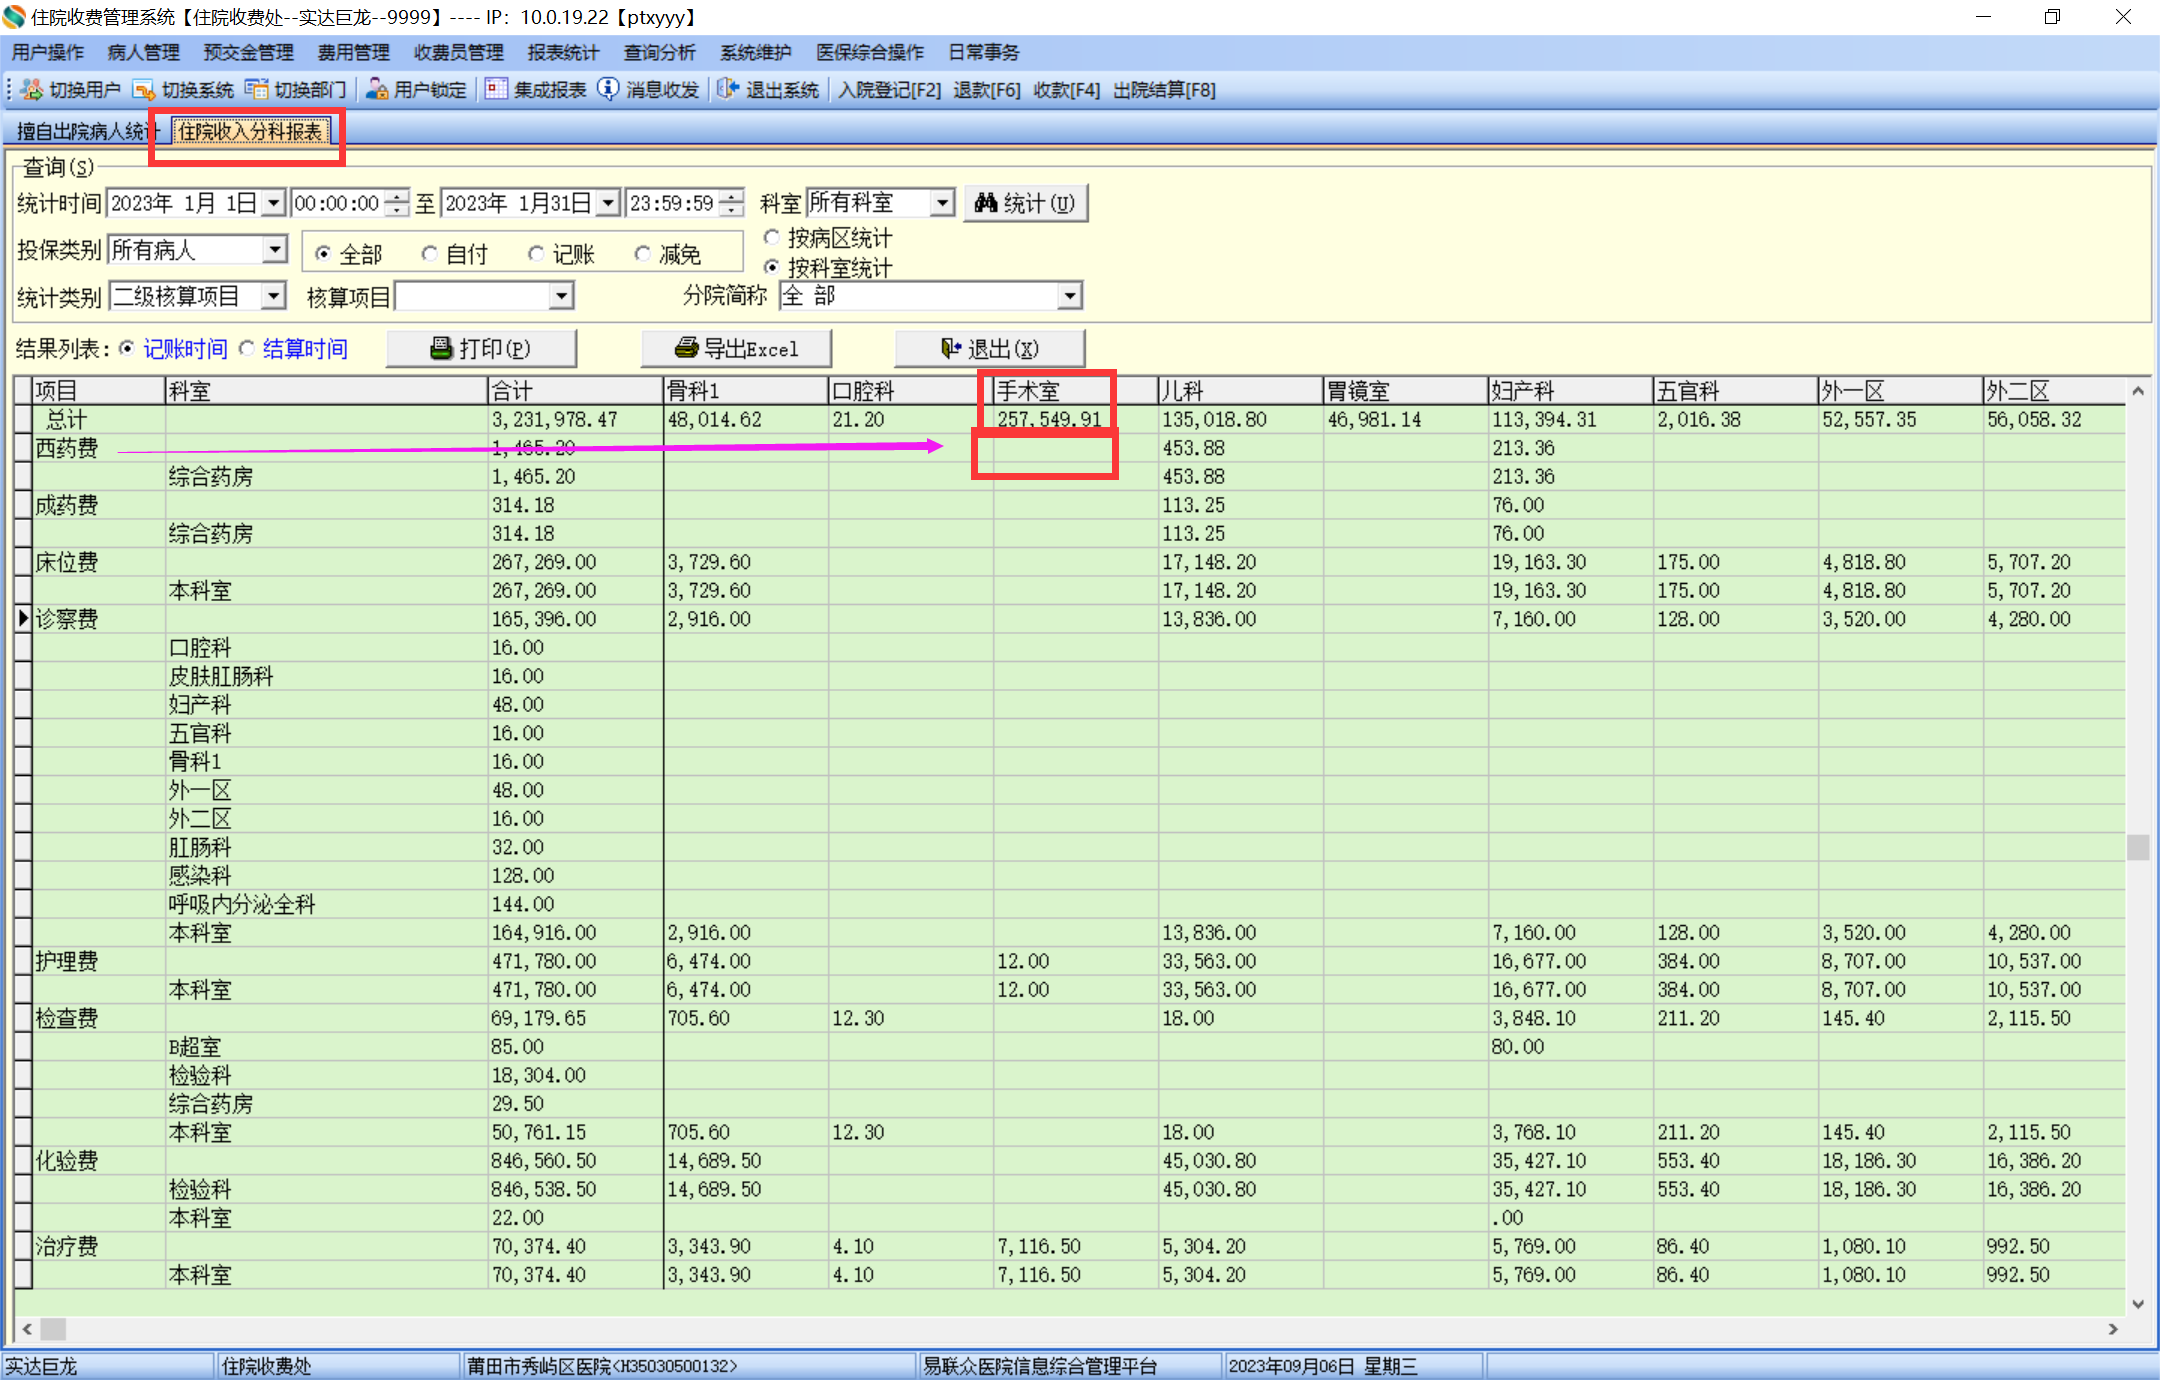Select 结算时间 result list option
Screen dimensions: 2160x1380
(x=247, y=349)
